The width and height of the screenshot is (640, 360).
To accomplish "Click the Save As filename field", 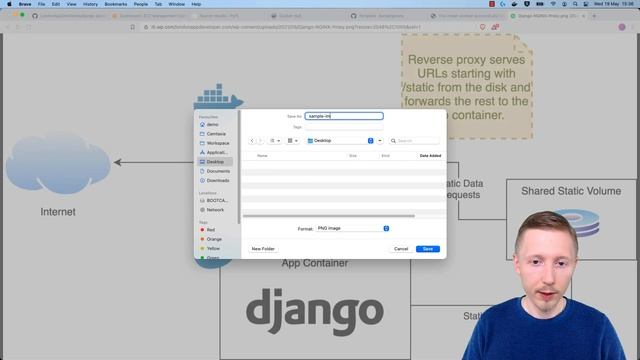I will (344, 116).
